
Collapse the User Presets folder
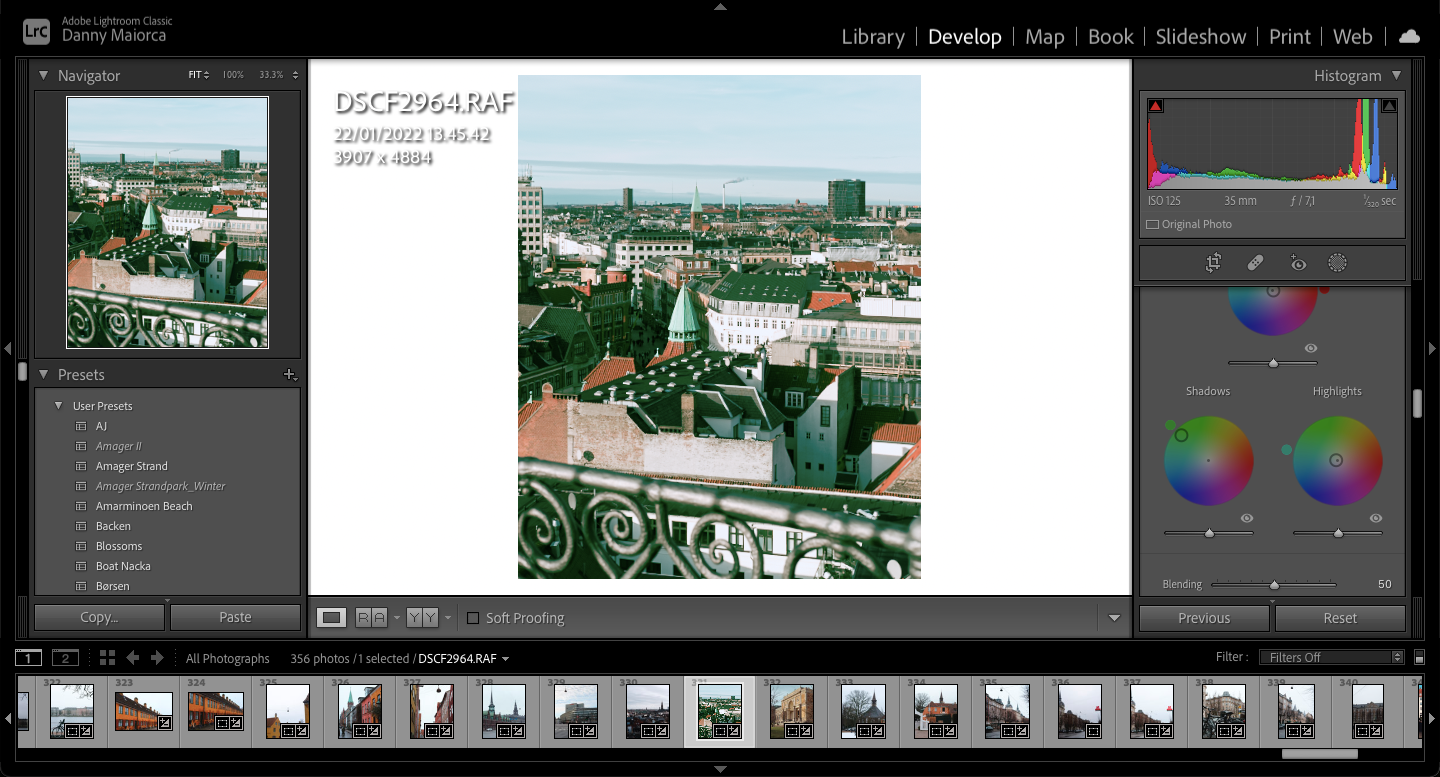pos(58,405)
